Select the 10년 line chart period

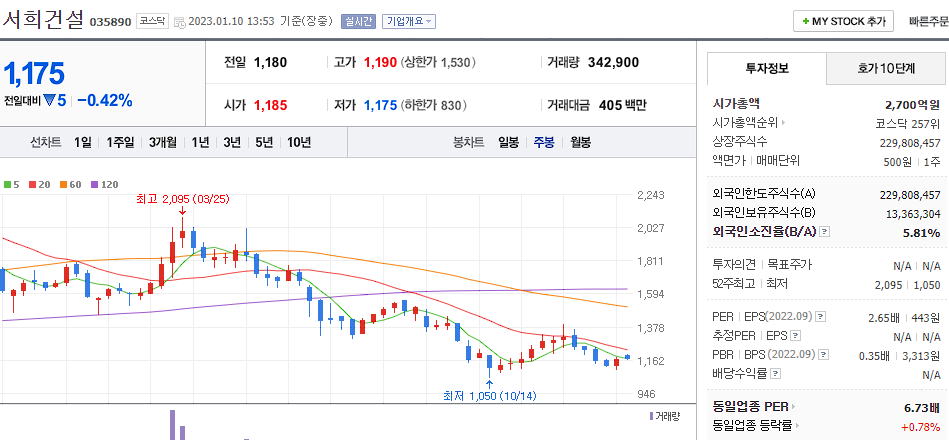[299, 143]
